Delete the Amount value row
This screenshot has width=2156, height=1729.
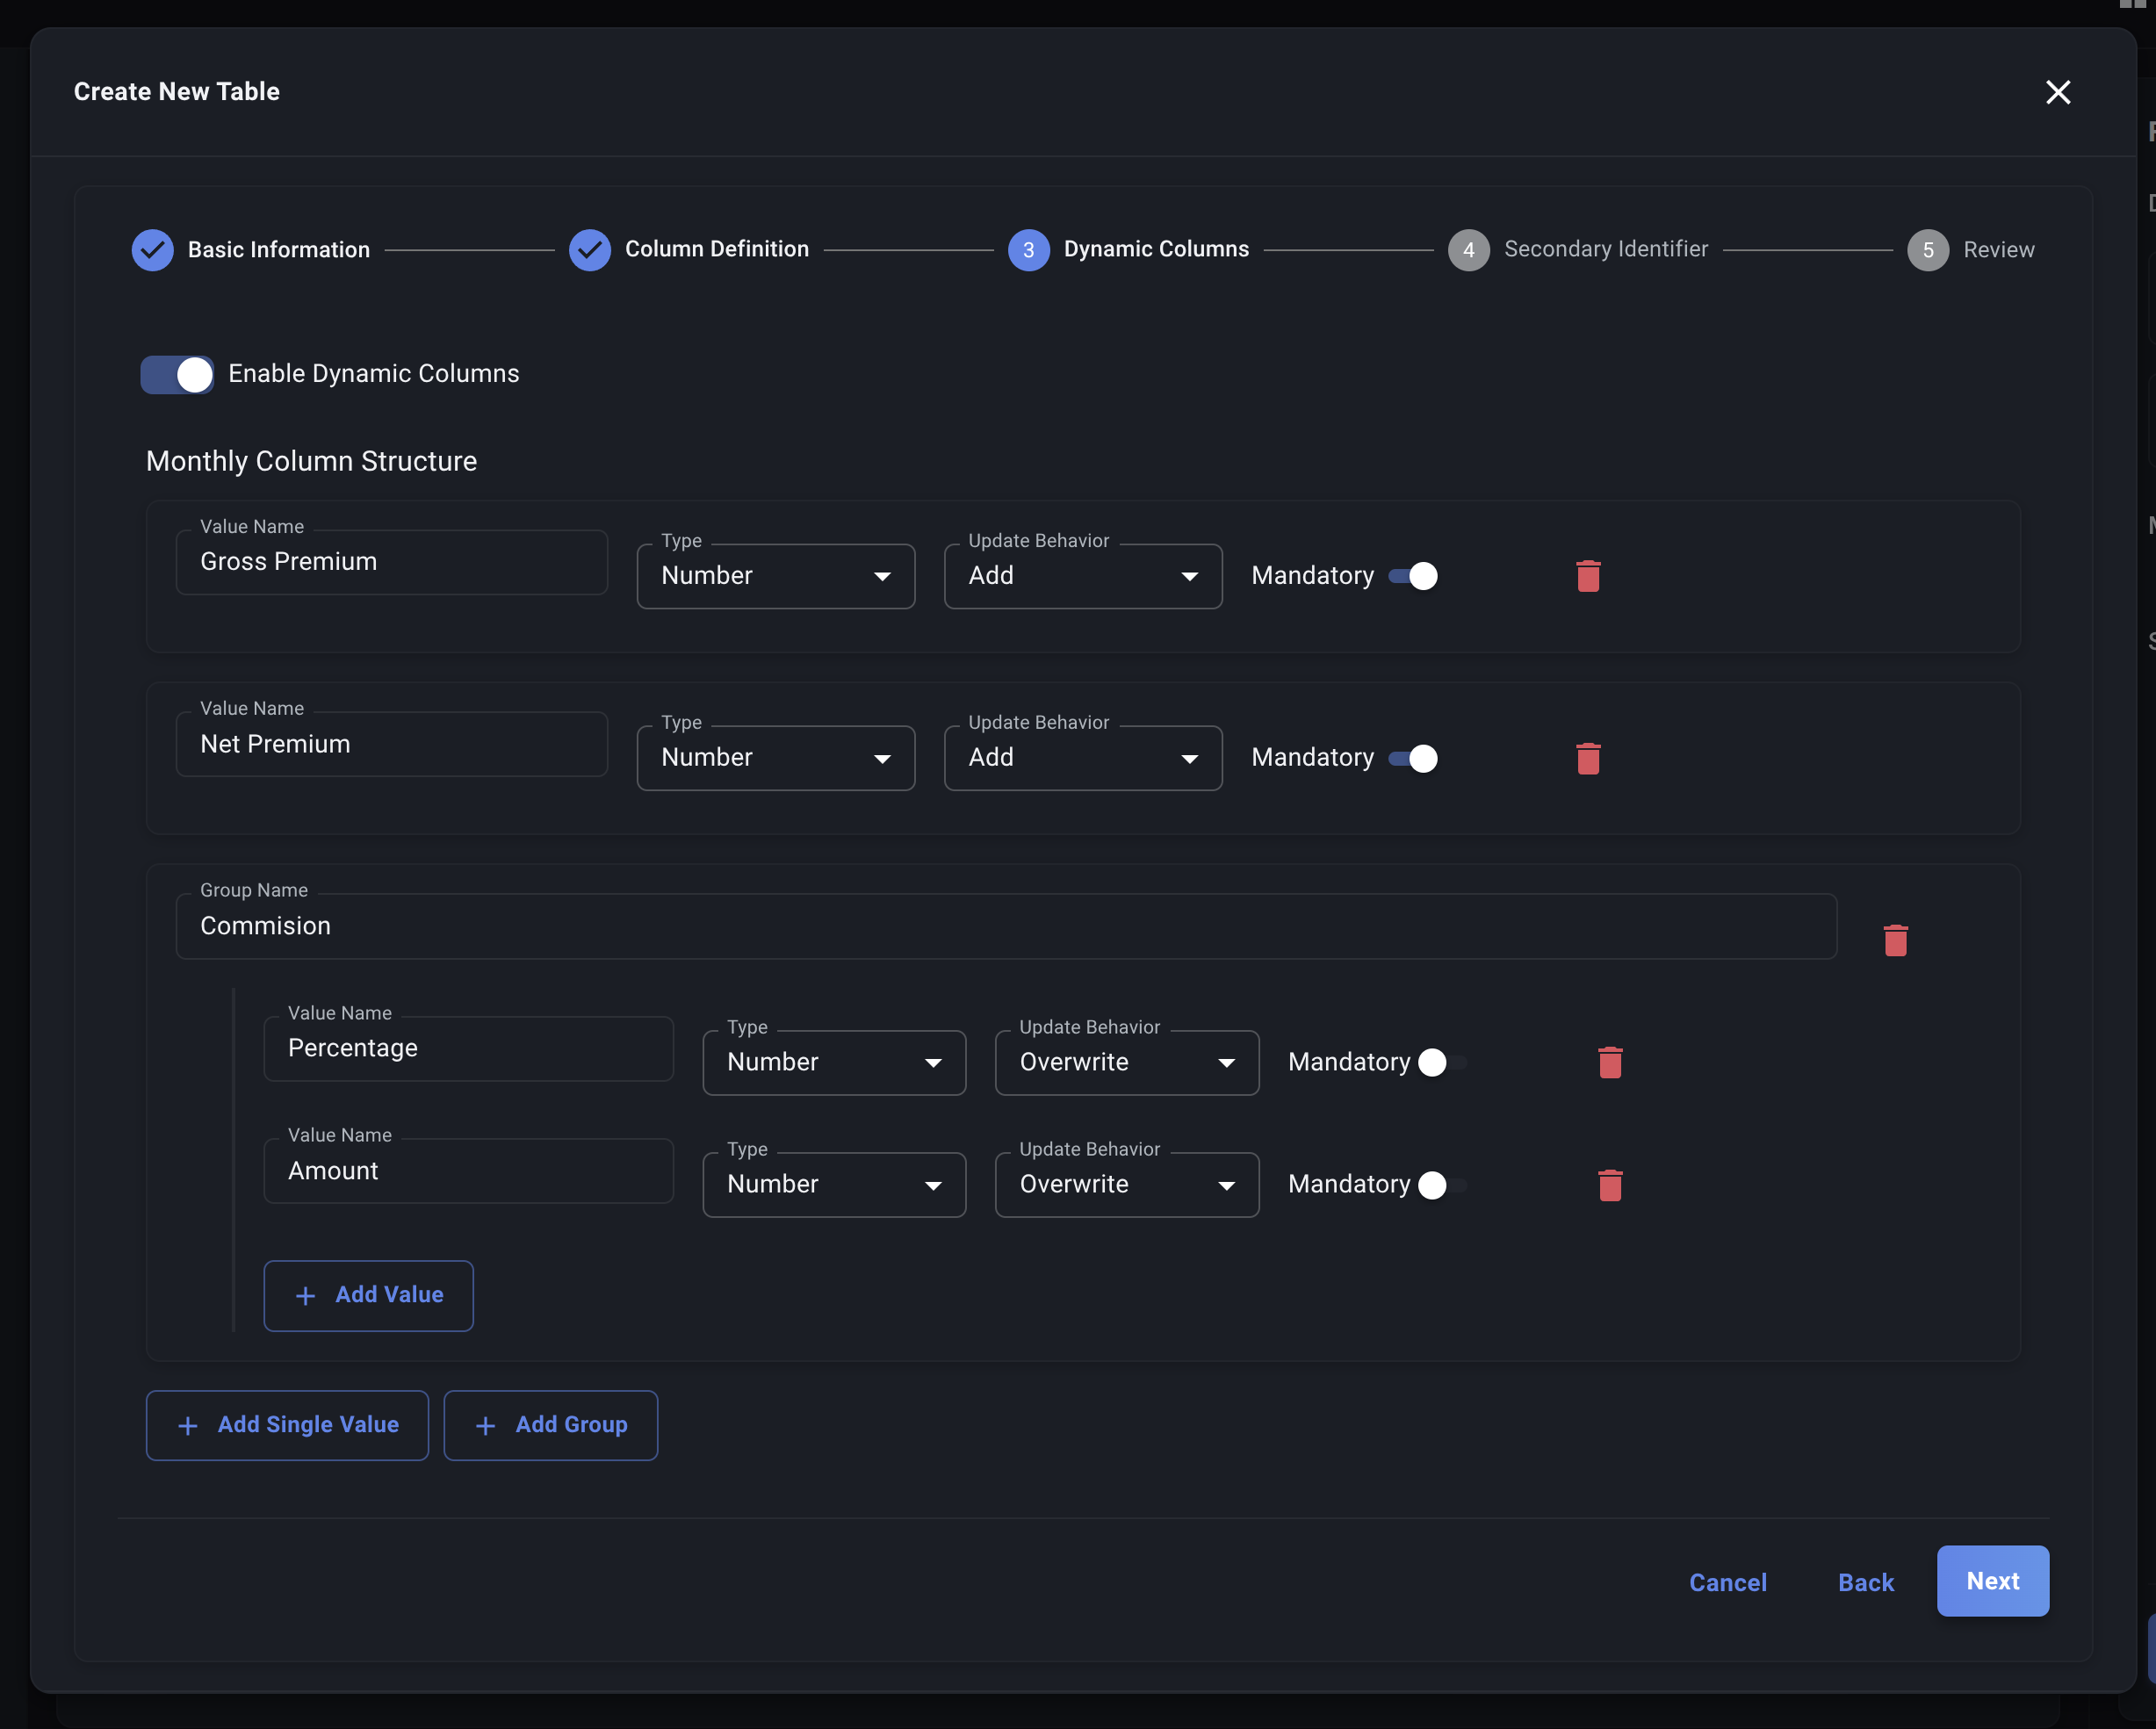pyautogui.click(x=1609, y=1185)
